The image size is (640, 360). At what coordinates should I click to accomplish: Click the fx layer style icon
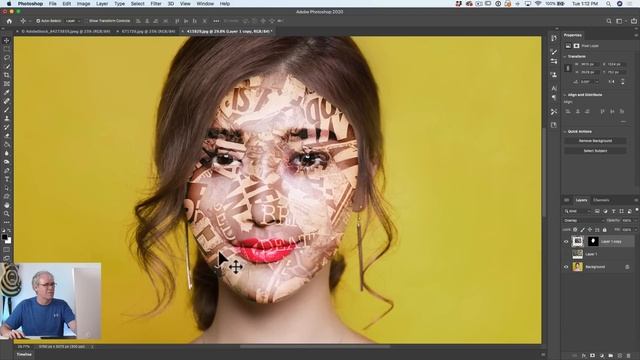(x=584, y=356)
